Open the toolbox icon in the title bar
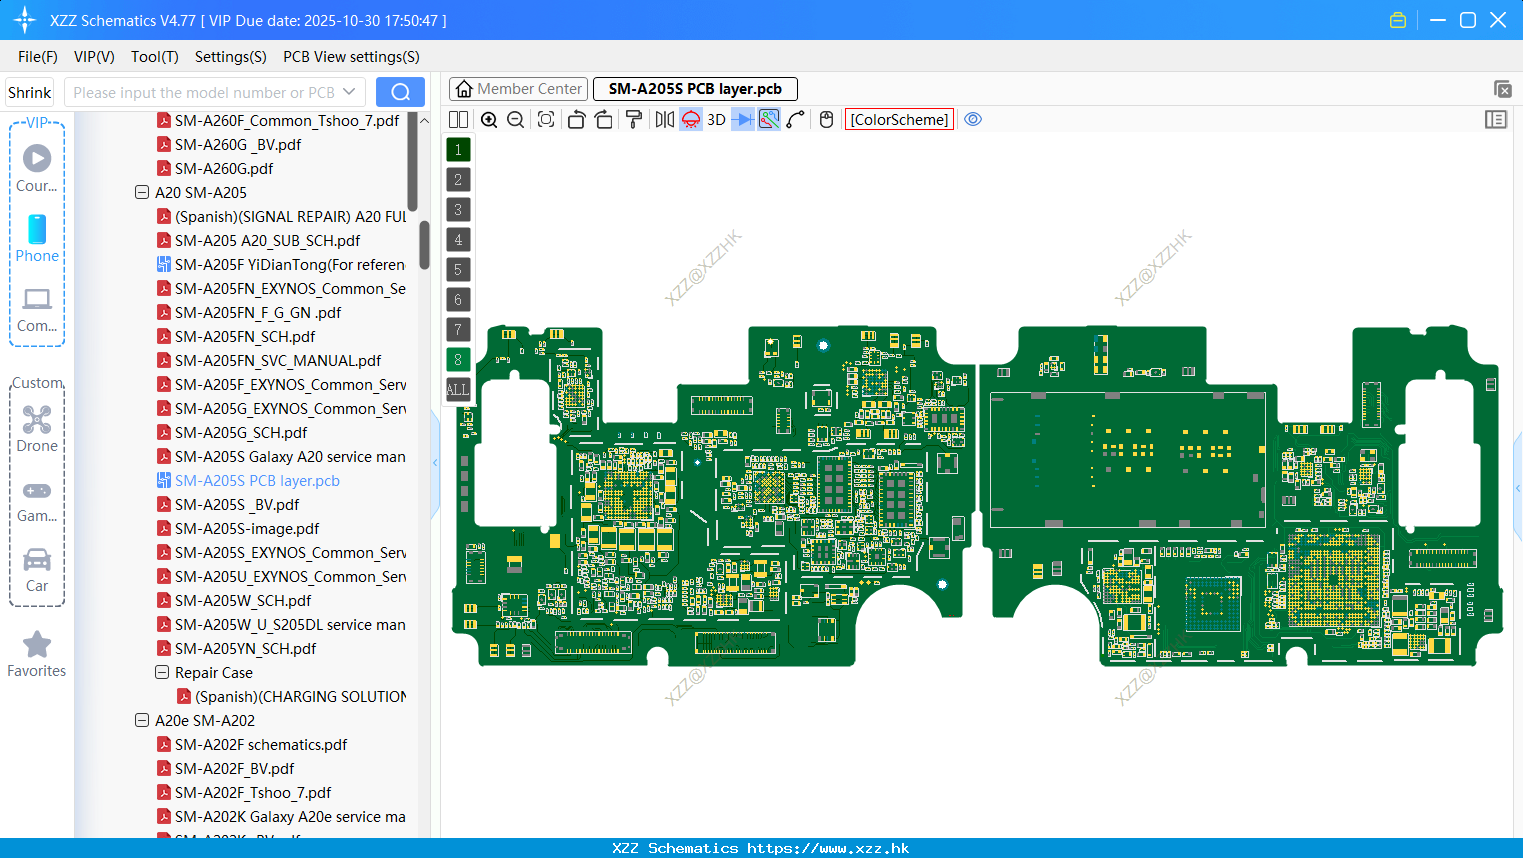The width and height of the screenshot is (1523, 858). pyautogui.click(x=1398, y=20)
